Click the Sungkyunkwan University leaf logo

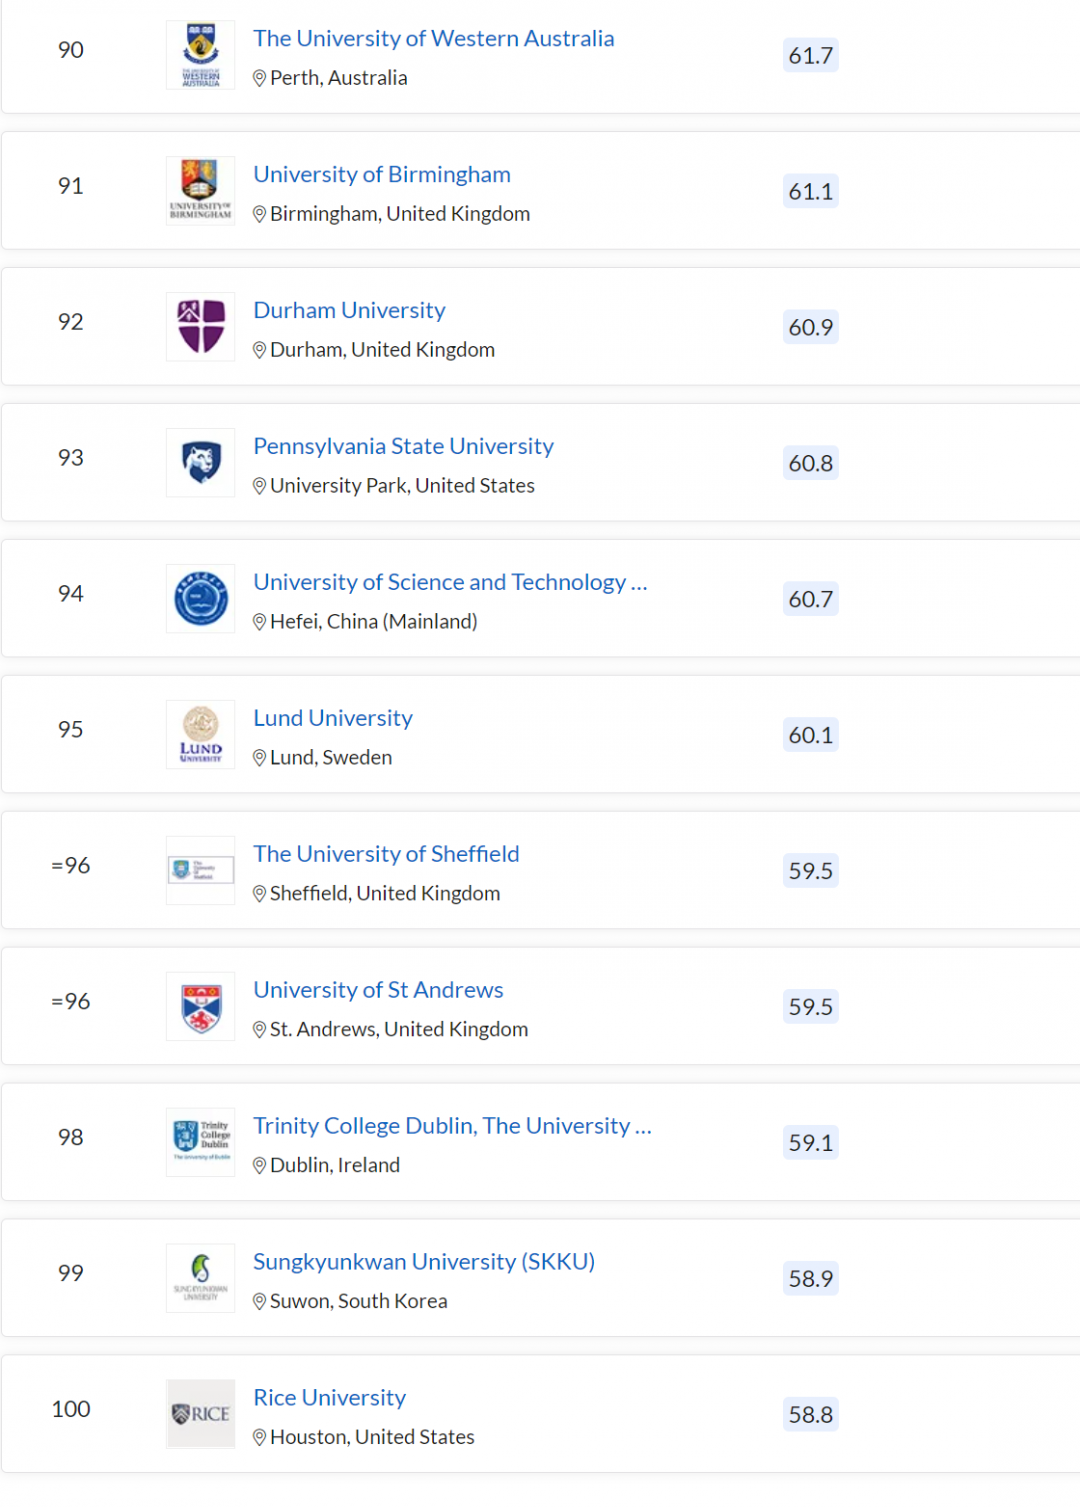201,1278
